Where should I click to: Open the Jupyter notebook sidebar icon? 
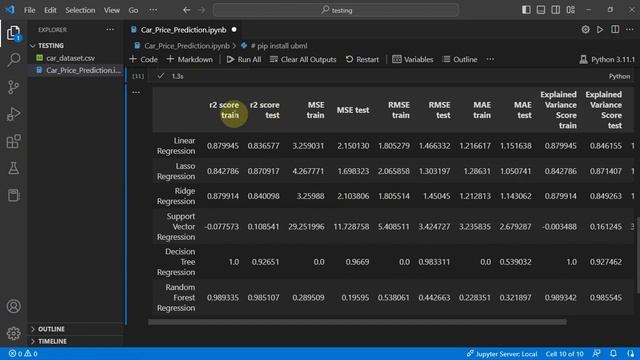(13, 195)
